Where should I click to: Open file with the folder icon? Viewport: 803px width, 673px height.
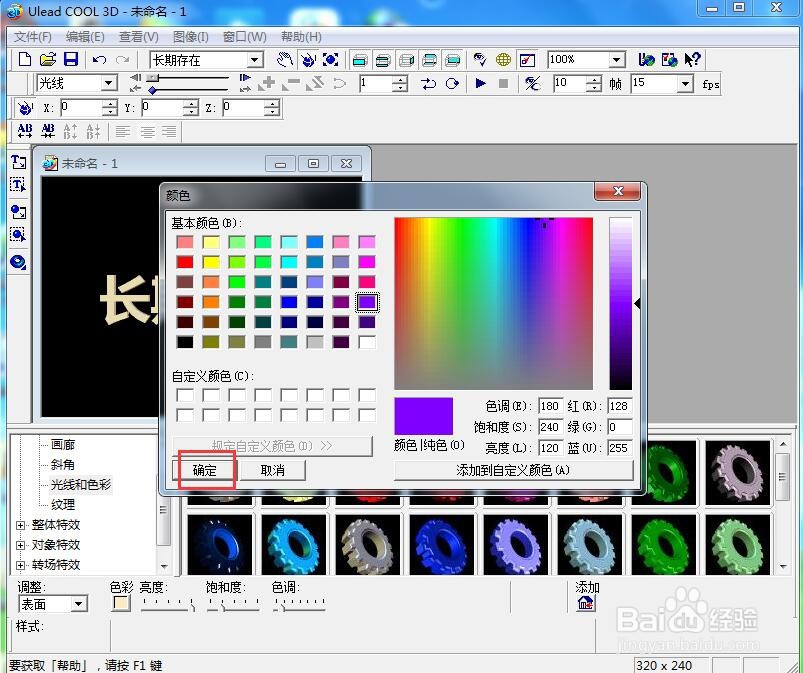(x=48, y=59)
